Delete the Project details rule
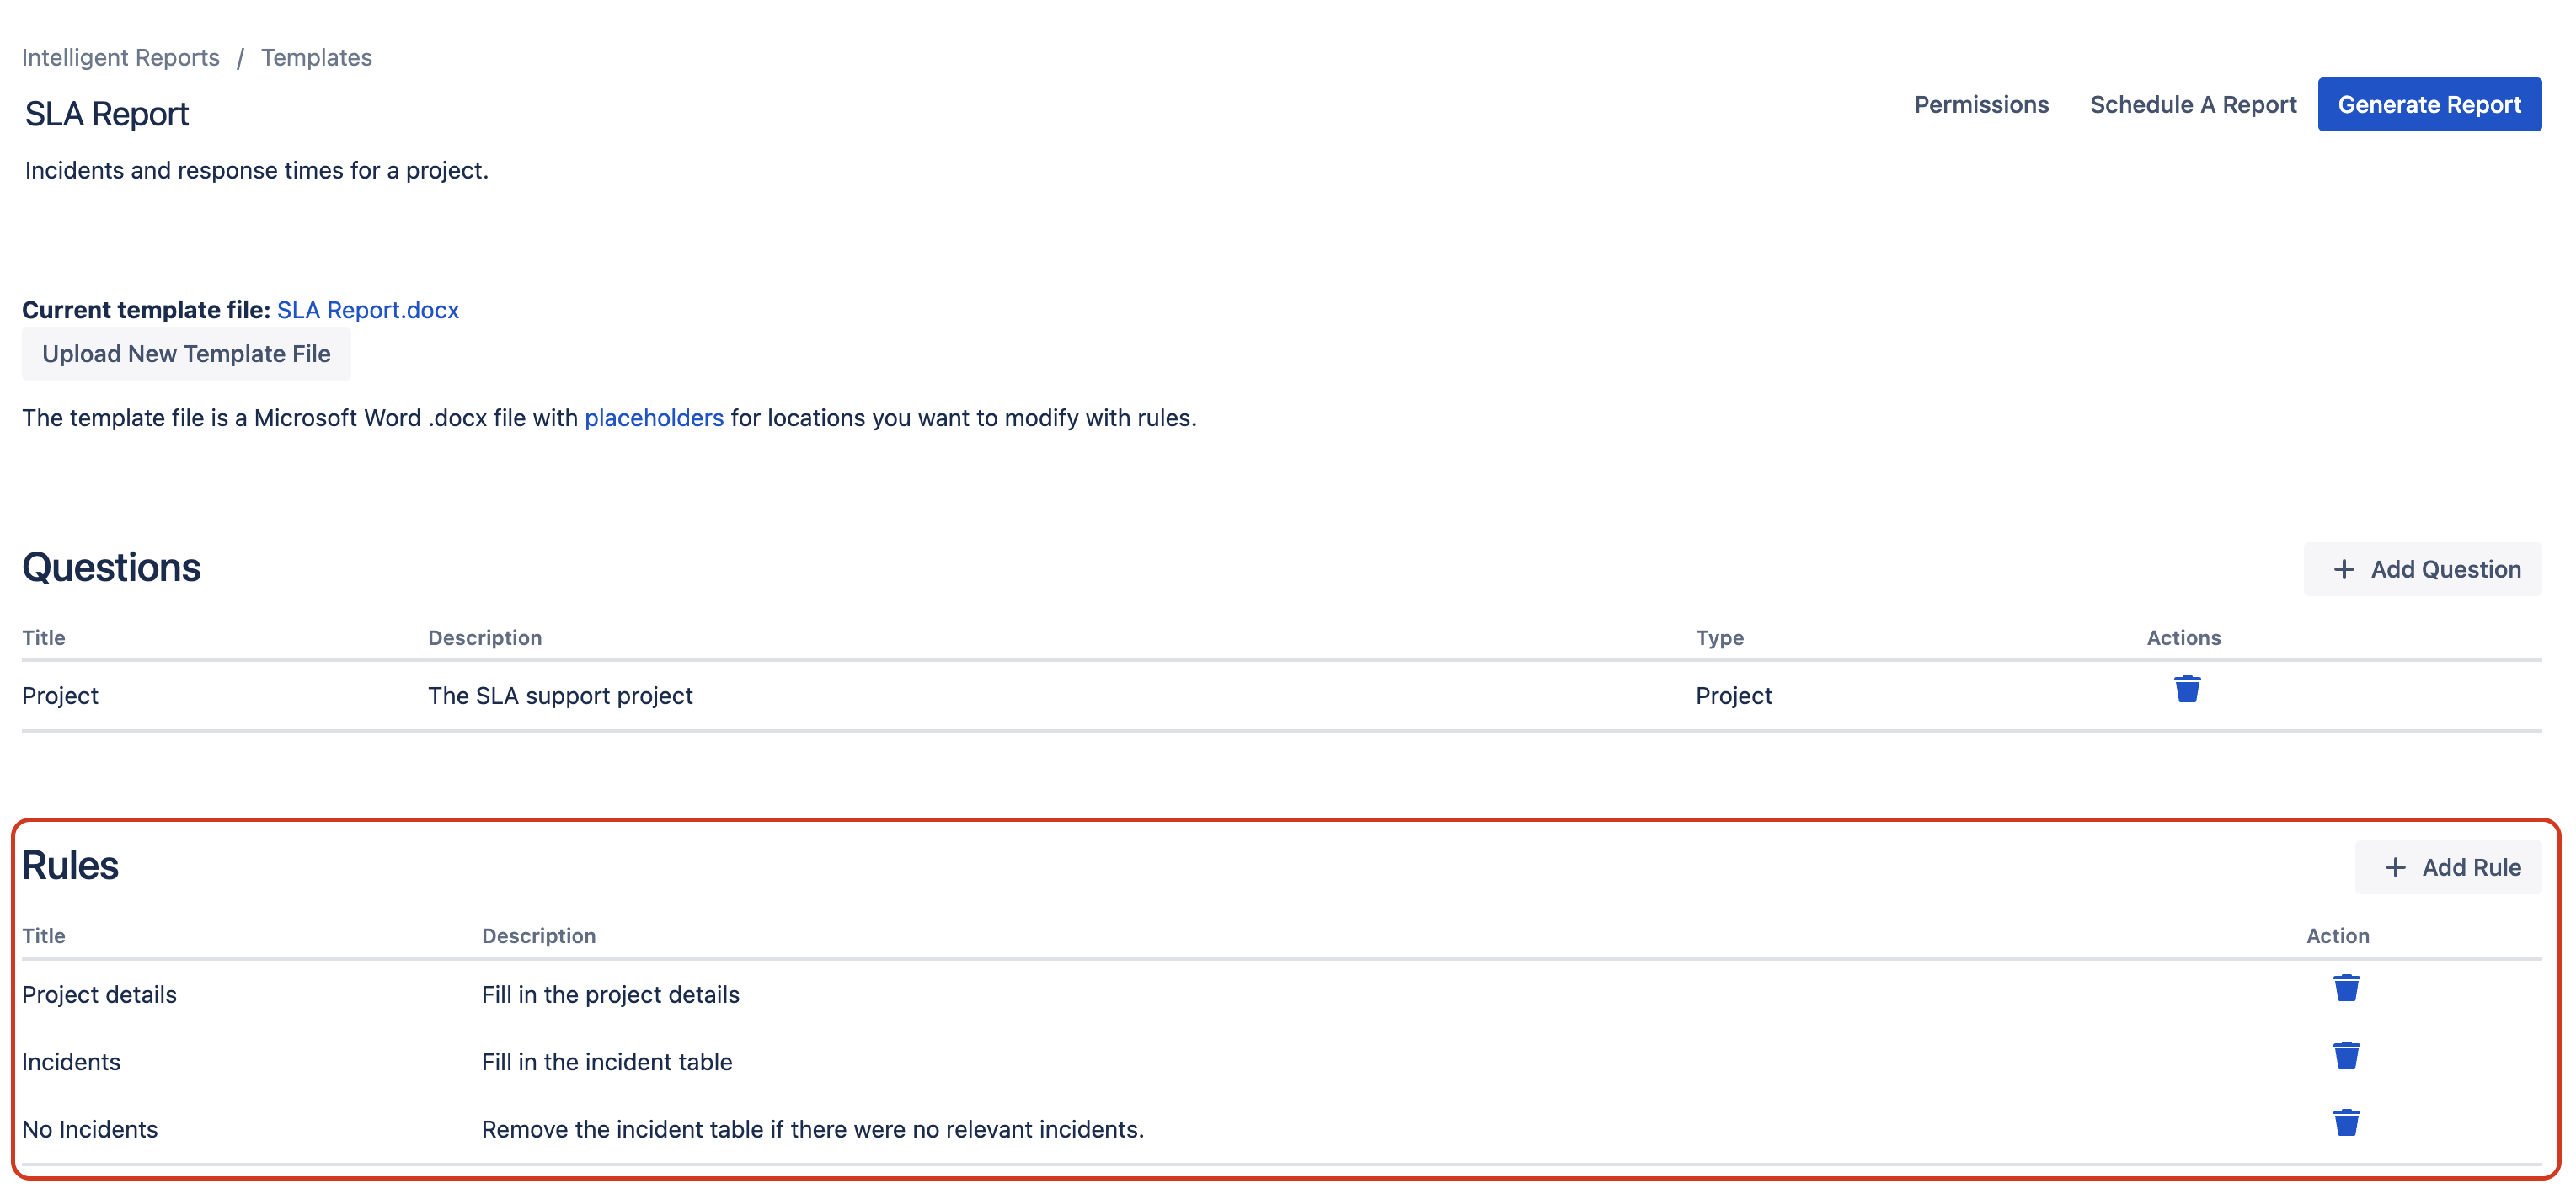The width and height of the screenshot is (2576, 1194). 2345,988
